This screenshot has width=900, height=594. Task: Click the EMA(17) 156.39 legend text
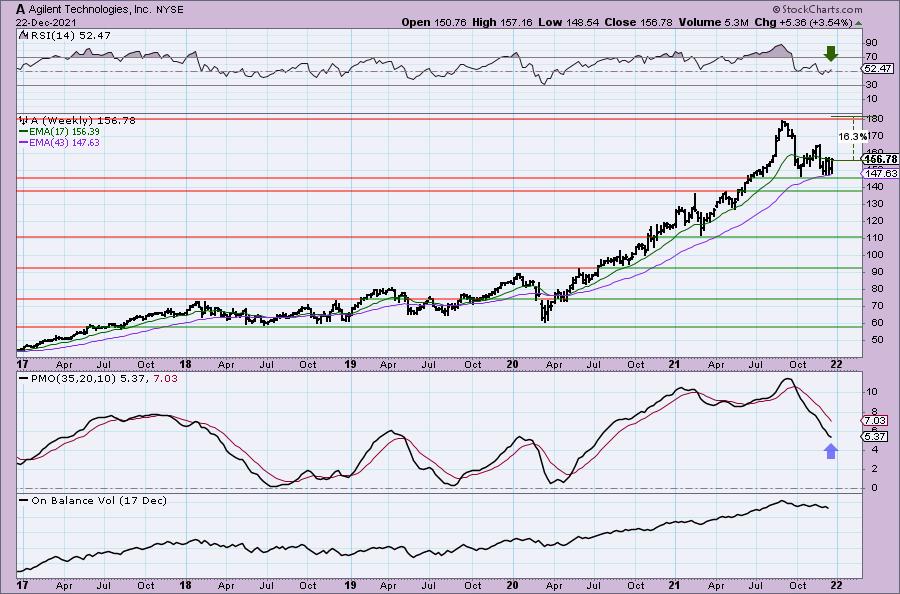pyautogui.click(x=64, y=131)
